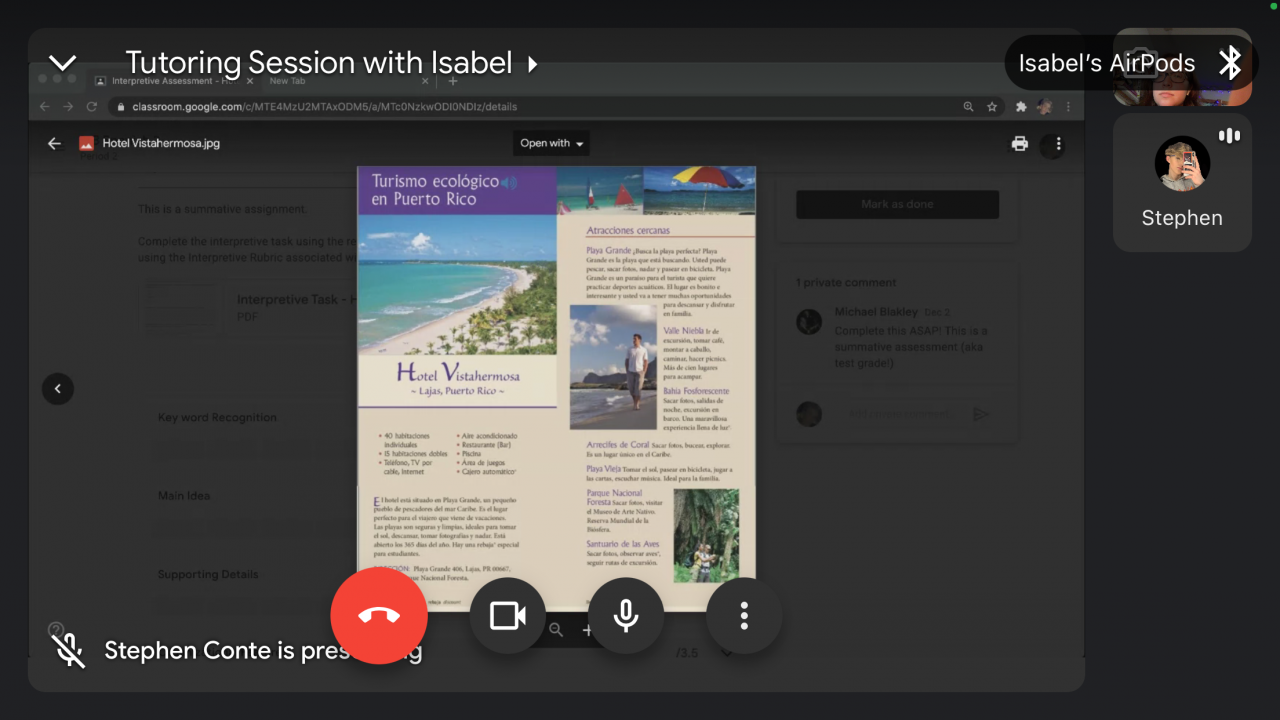Viewport: 1280px width, 720px height.
Task: Open Isabel's AirPods audio output selector
Action: click(1131, 63)
